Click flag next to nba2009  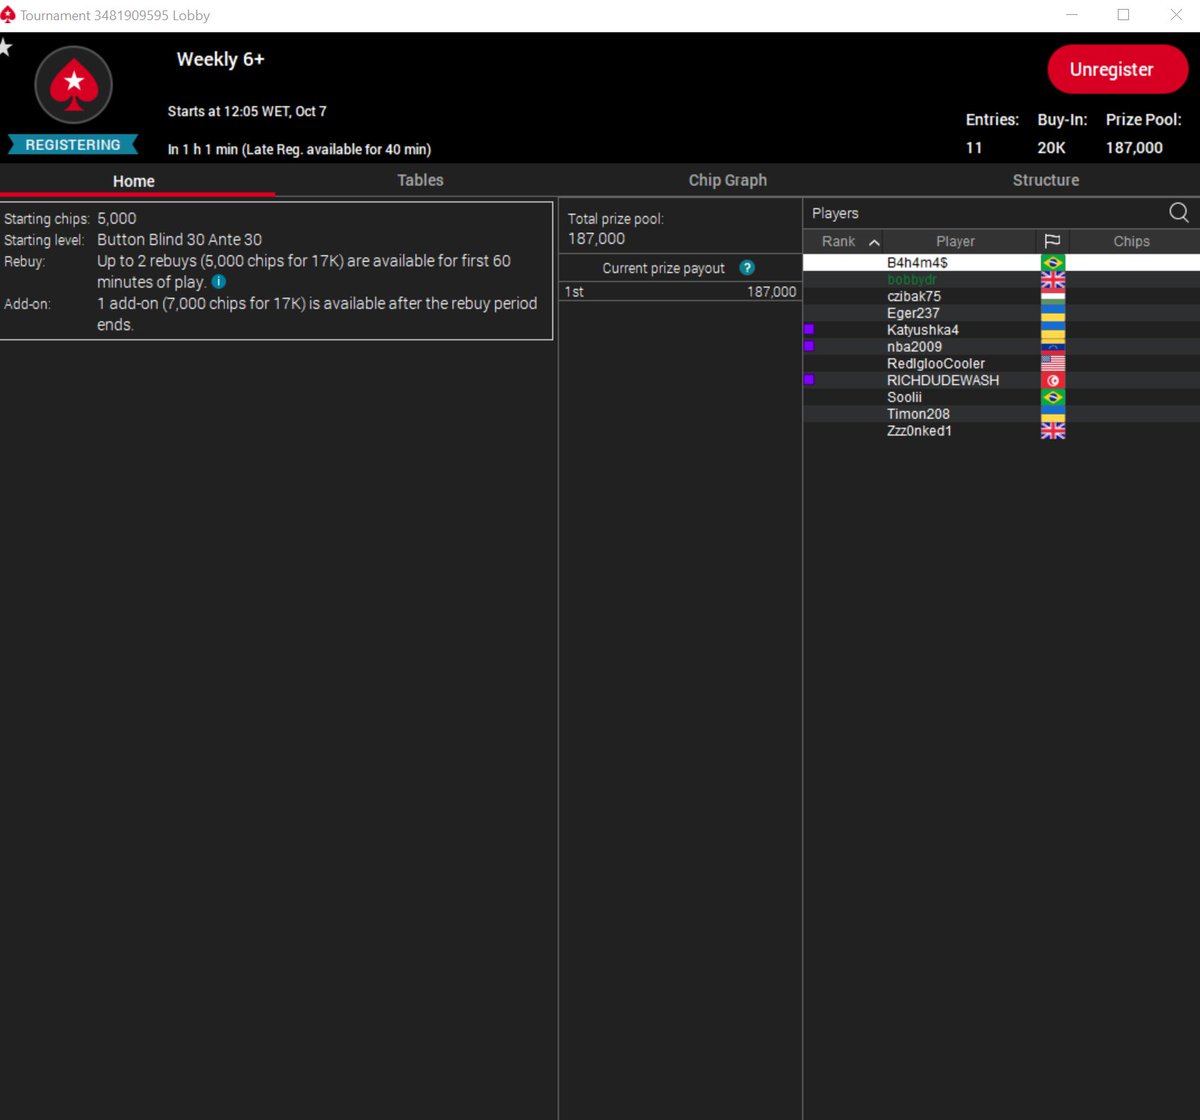[x=1052, y=347]
